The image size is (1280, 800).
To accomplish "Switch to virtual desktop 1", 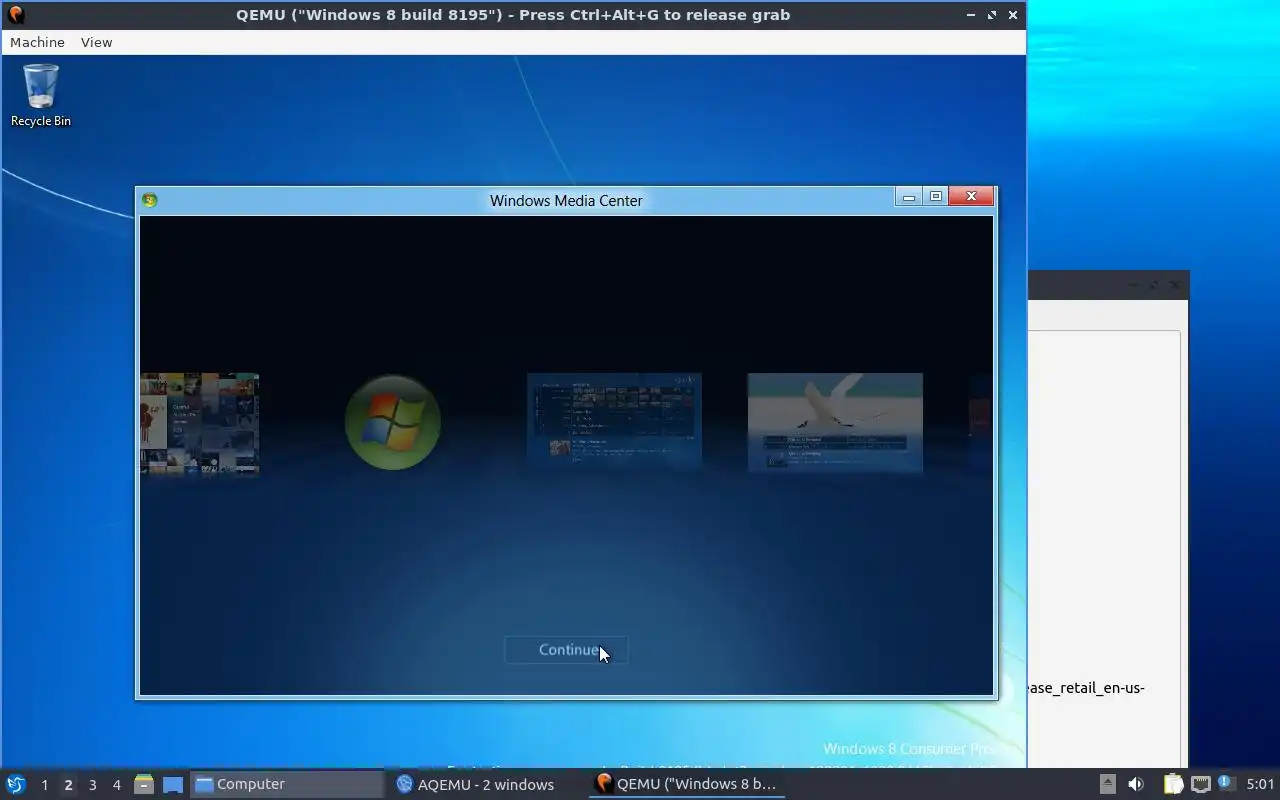I will click(x=44, y=785).
